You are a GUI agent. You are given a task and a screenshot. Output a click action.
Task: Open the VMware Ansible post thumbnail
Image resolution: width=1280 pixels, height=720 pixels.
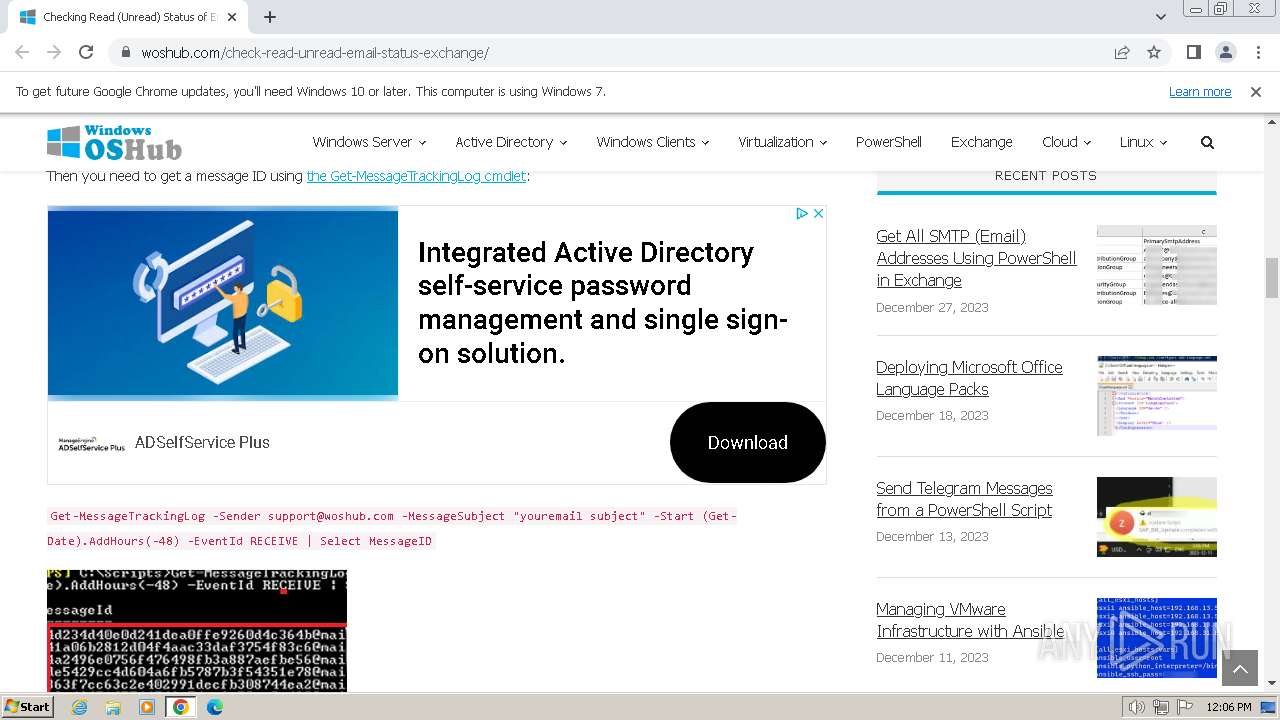pyautogui.click(x=1157, y=638)
